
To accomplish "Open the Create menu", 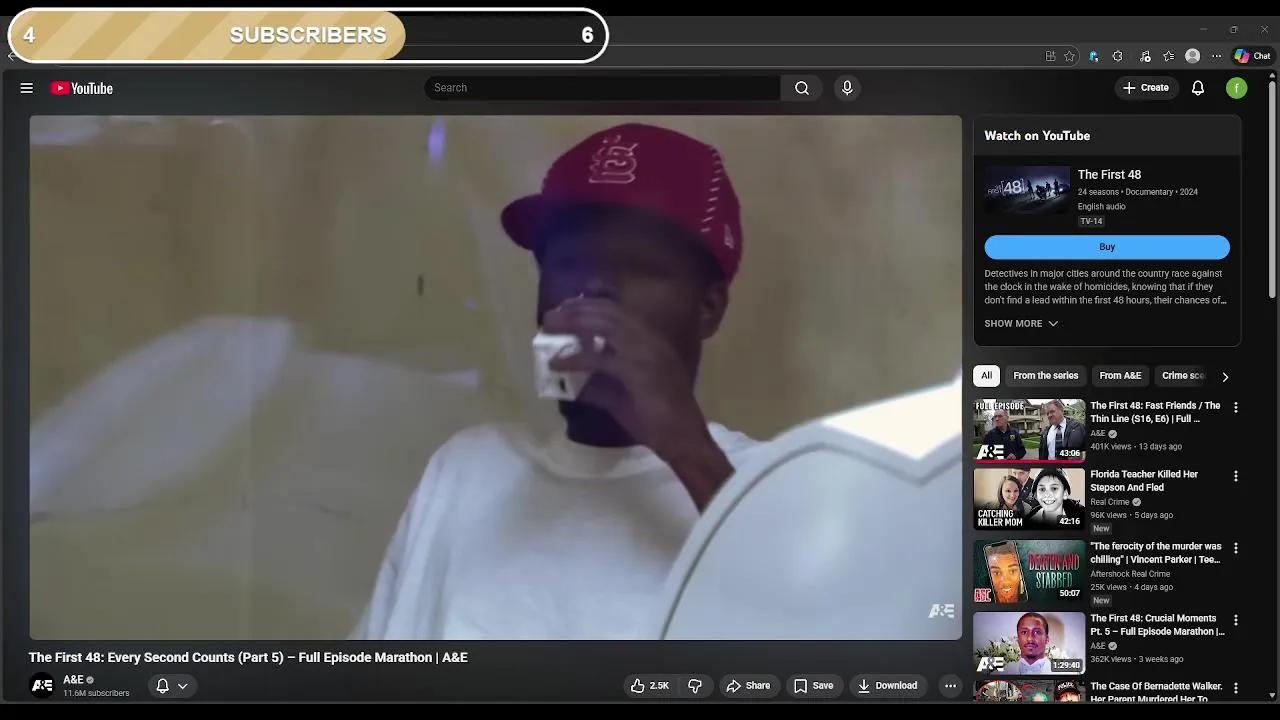I will (x=1145, y=88).
